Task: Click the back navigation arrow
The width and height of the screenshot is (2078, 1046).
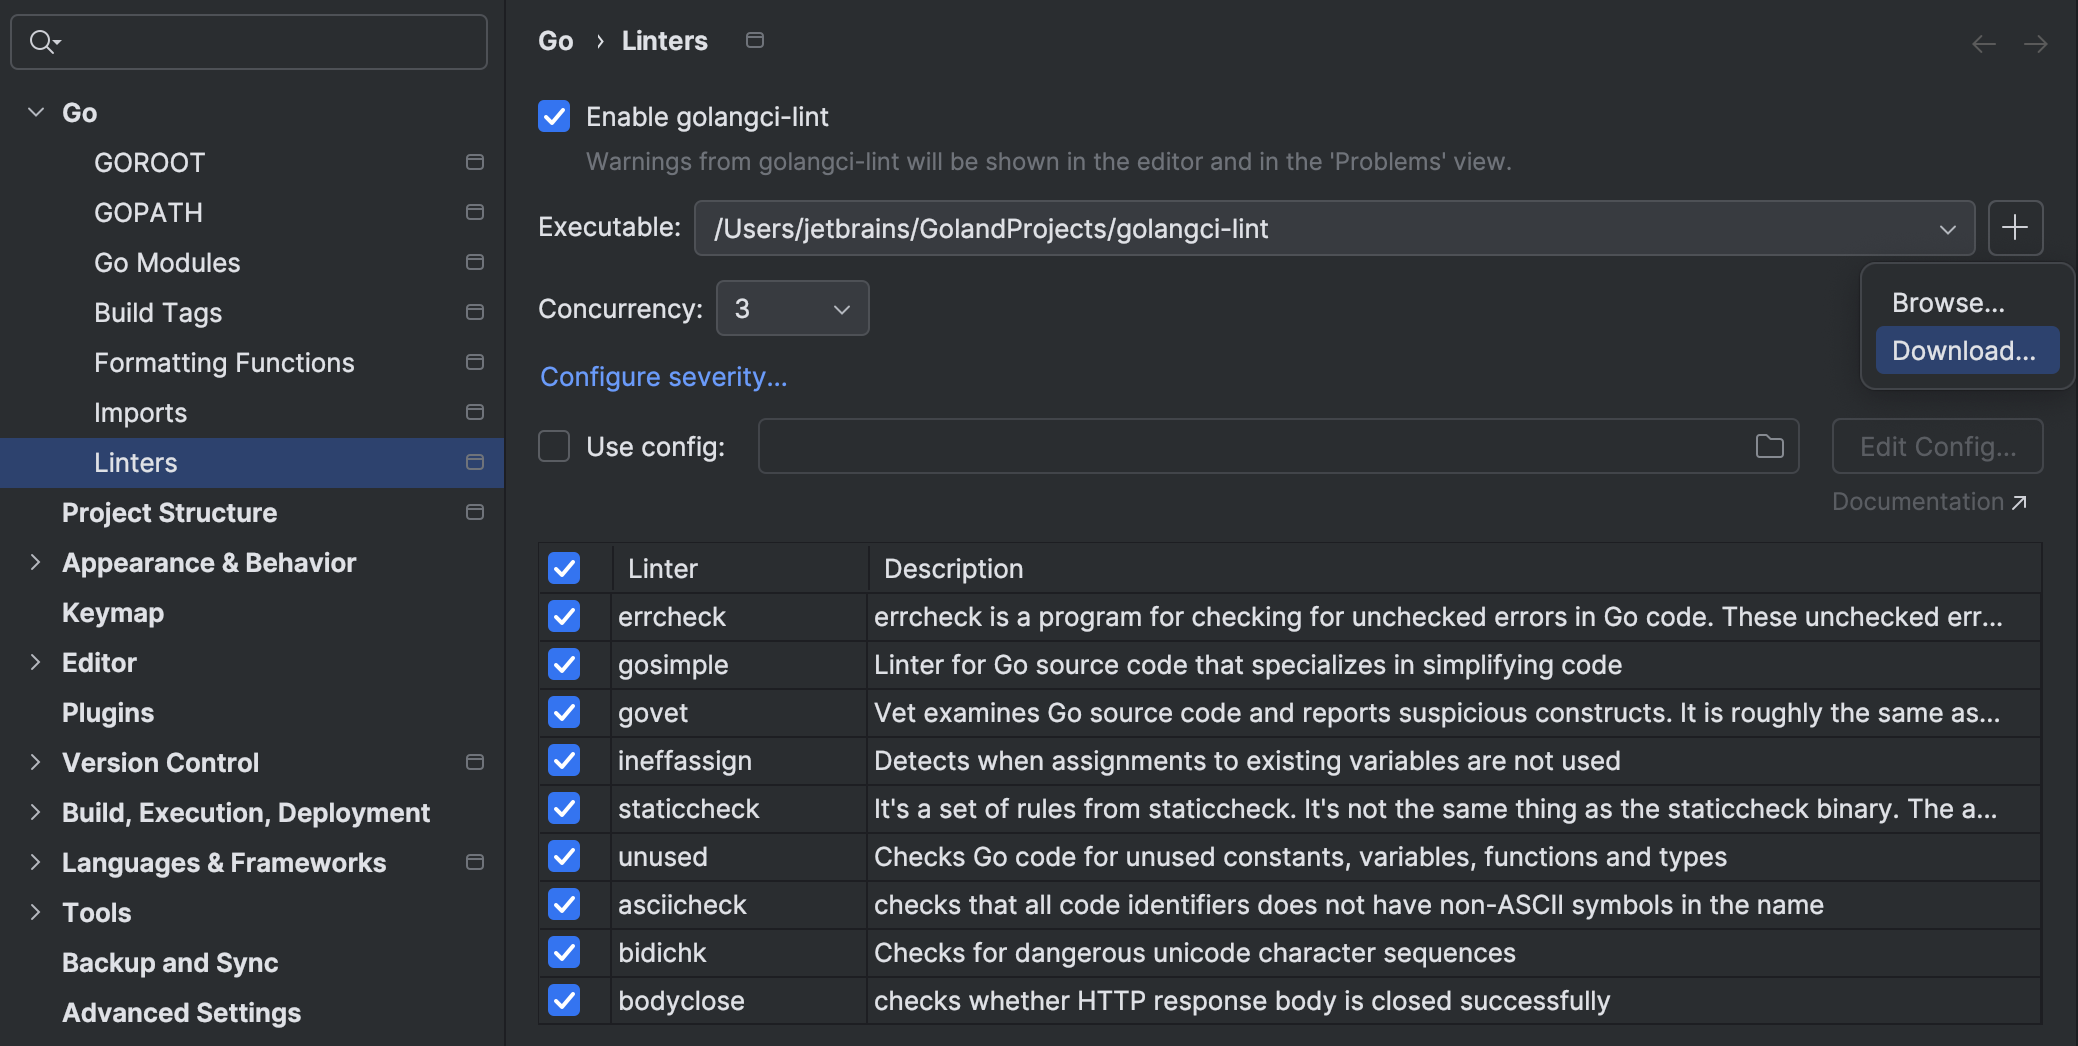Action: click(x=1983, y=43)
